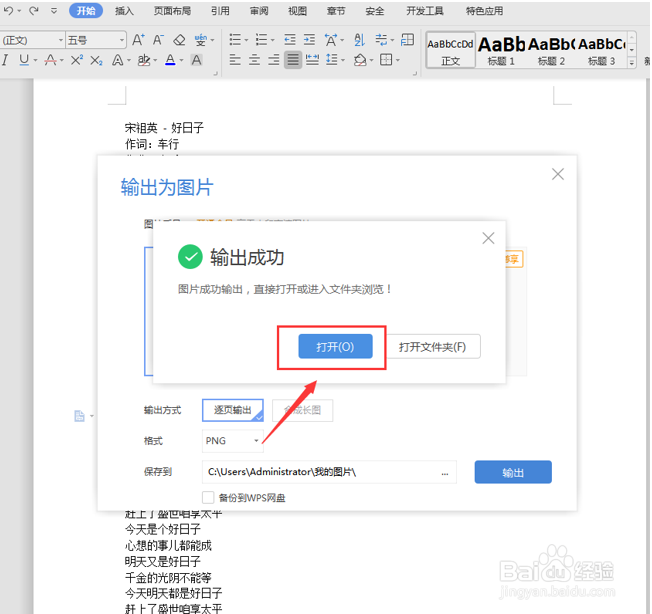Open the borders dropdown arrow
The image size is (652, 614).
(398, 61)
